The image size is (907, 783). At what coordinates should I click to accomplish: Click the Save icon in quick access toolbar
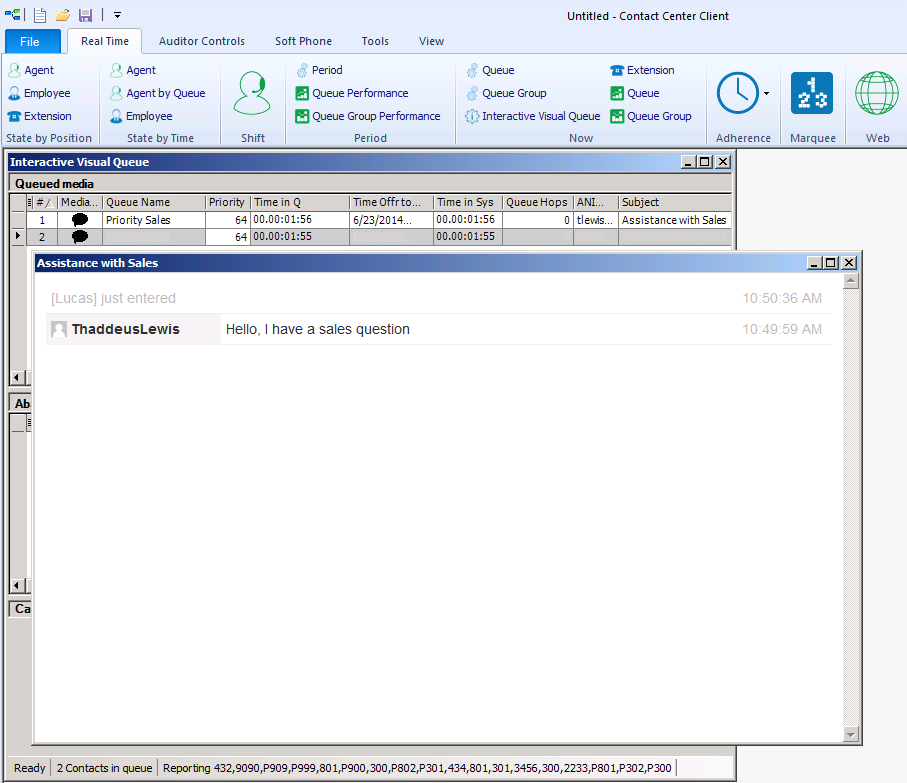(x=86, y=15)
